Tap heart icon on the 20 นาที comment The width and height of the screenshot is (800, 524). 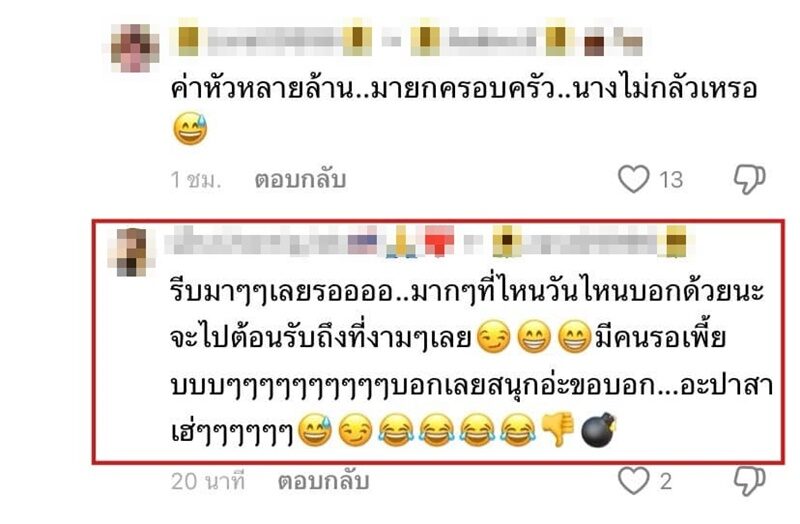click(x=633, y=481)
